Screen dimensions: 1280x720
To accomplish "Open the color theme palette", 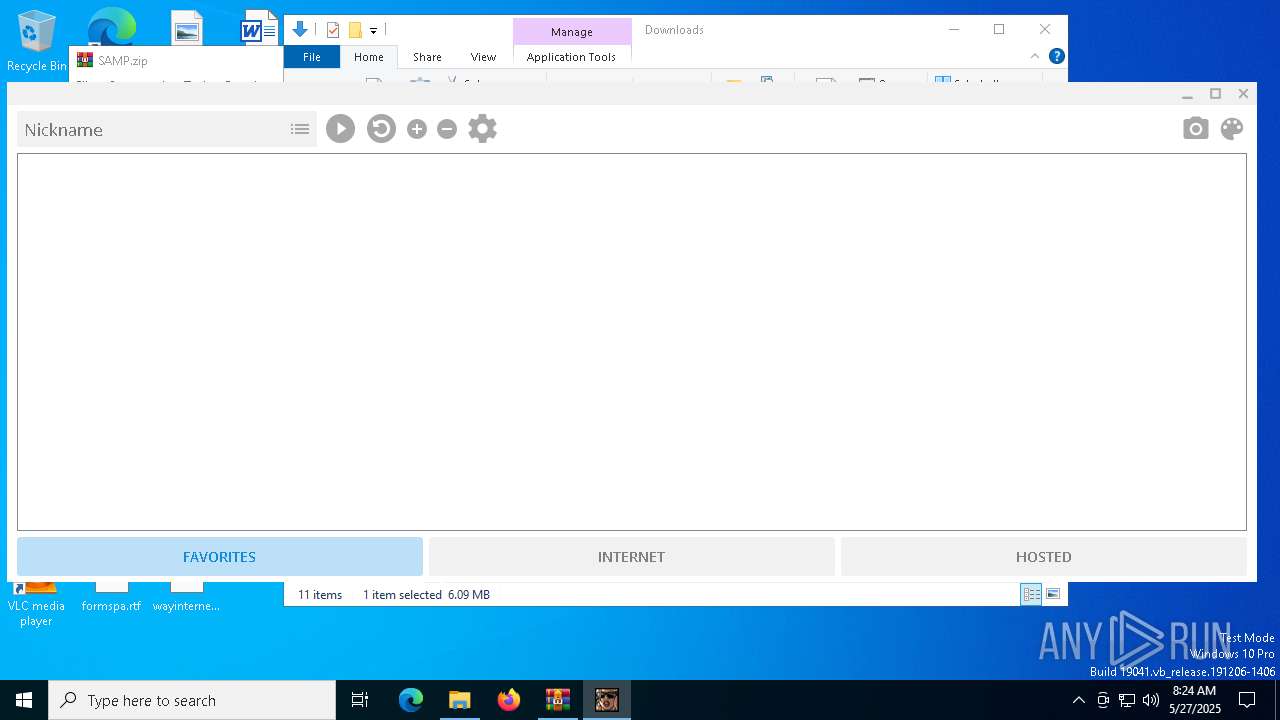I will 1232,129.
